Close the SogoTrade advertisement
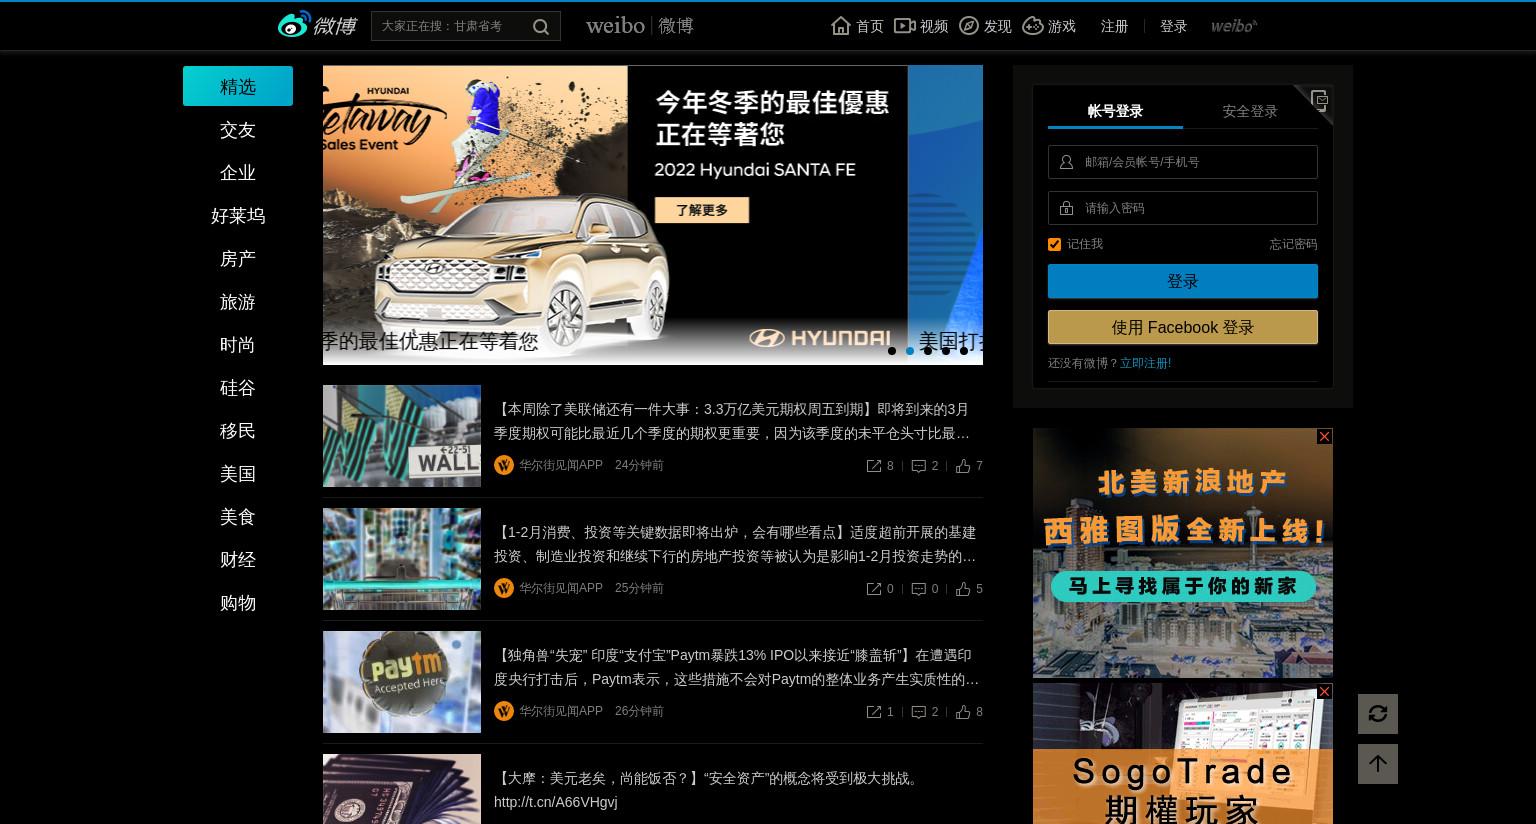1536x824 pixels. click(x=1324, y=692)
